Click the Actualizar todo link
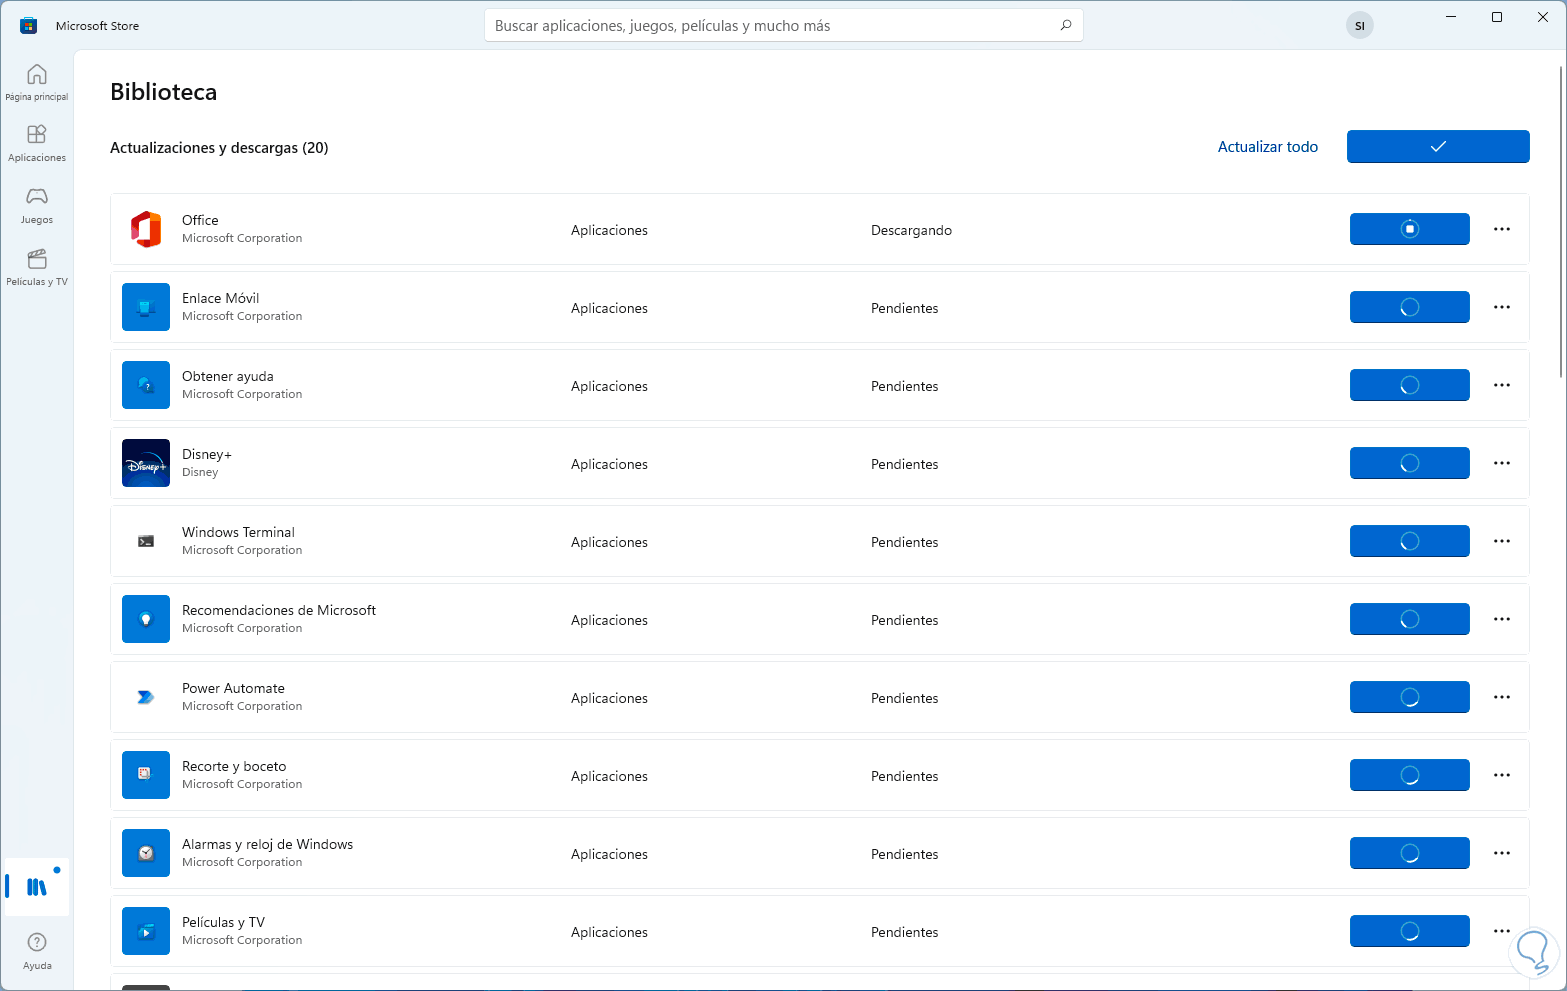The height and width of the screenshot is (991, 1567). click(1267, 147)
